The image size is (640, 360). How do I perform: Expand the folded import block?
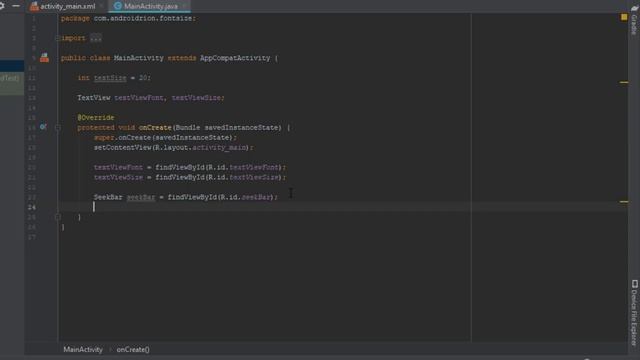pyautogui.click(x=57, y=38)
